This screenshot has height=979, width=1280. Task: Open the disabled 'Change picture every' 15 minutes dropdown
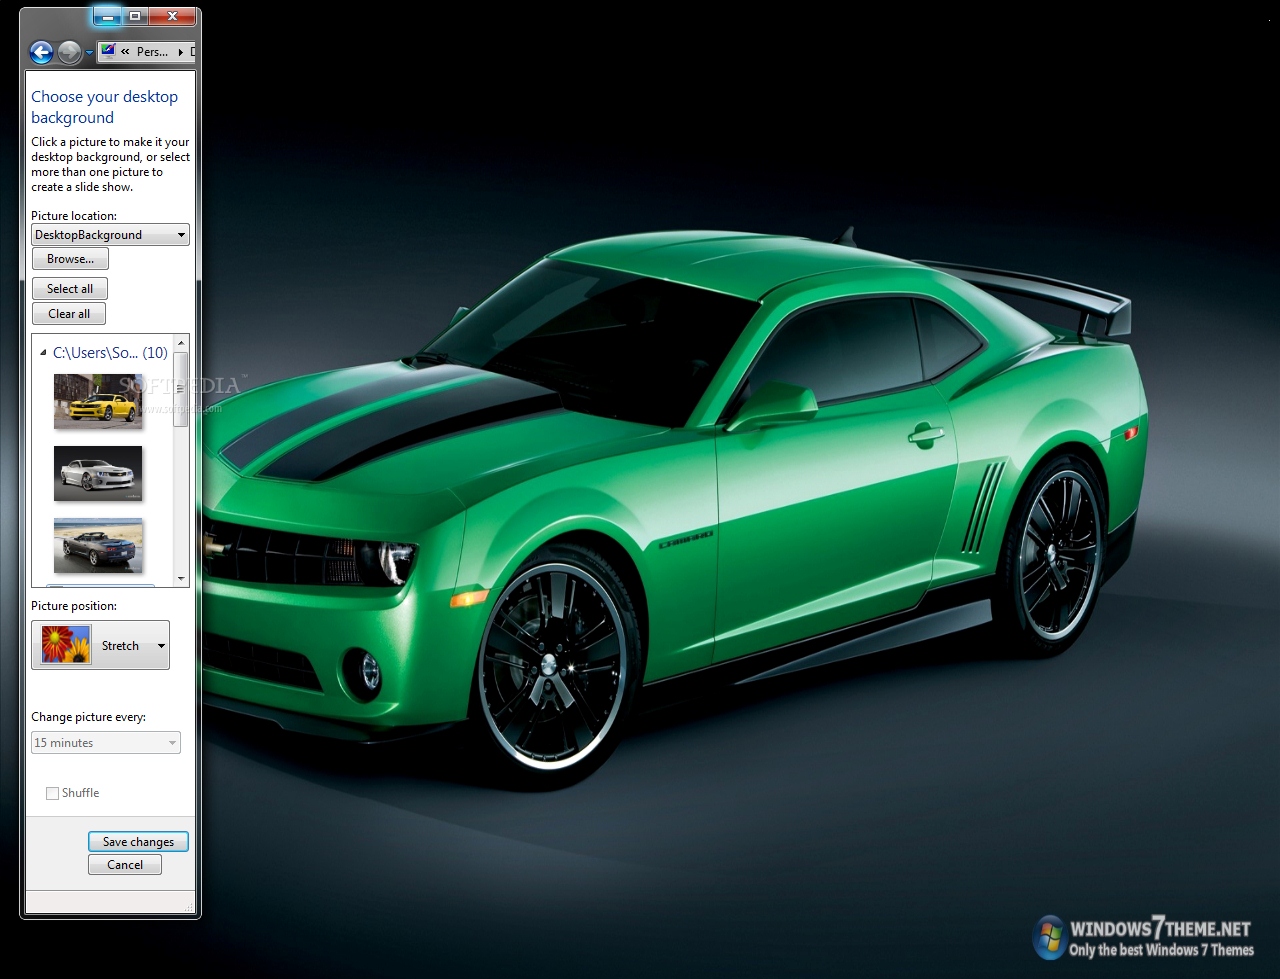[x=106, y=743]
